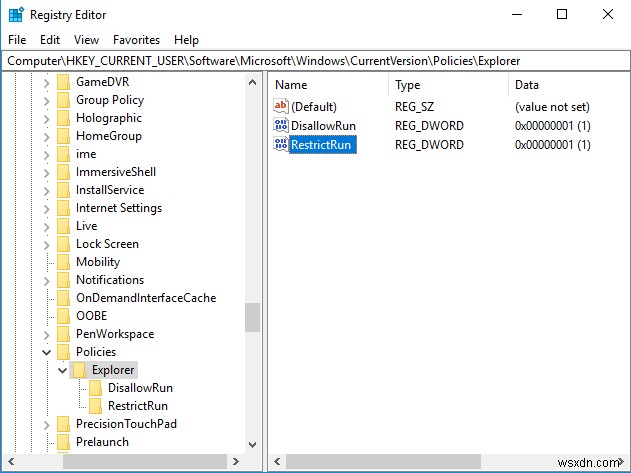Select the DisallowRun DWORD value icon
The height and width of the screenshot is (473, 631).
pos(281,125)
